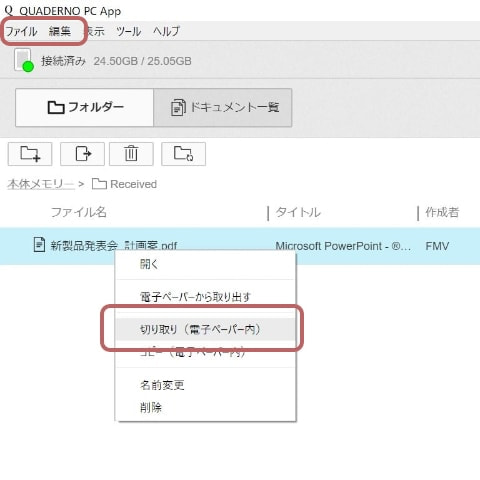Open the ファイル menu

point(21,31)
